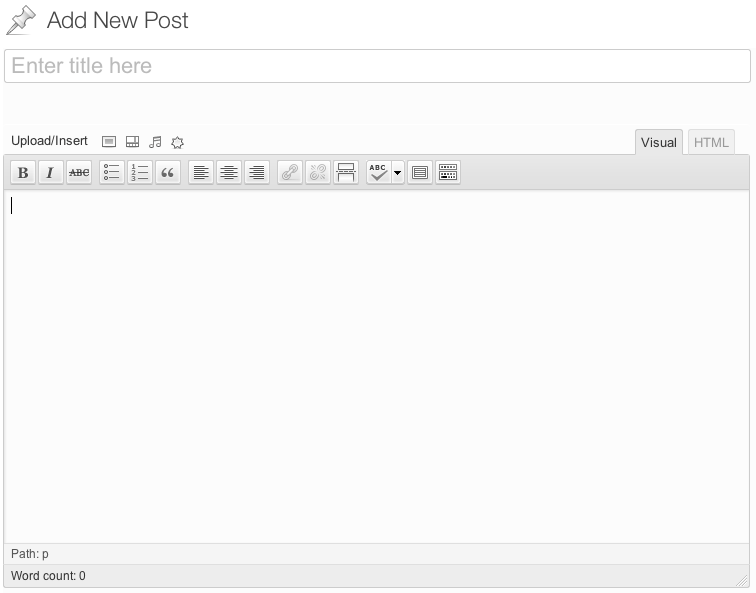Image resolution: width=756 pixels, height=593 pixels.
Task: Click the insert link icon
Action: tap(290, 173)
